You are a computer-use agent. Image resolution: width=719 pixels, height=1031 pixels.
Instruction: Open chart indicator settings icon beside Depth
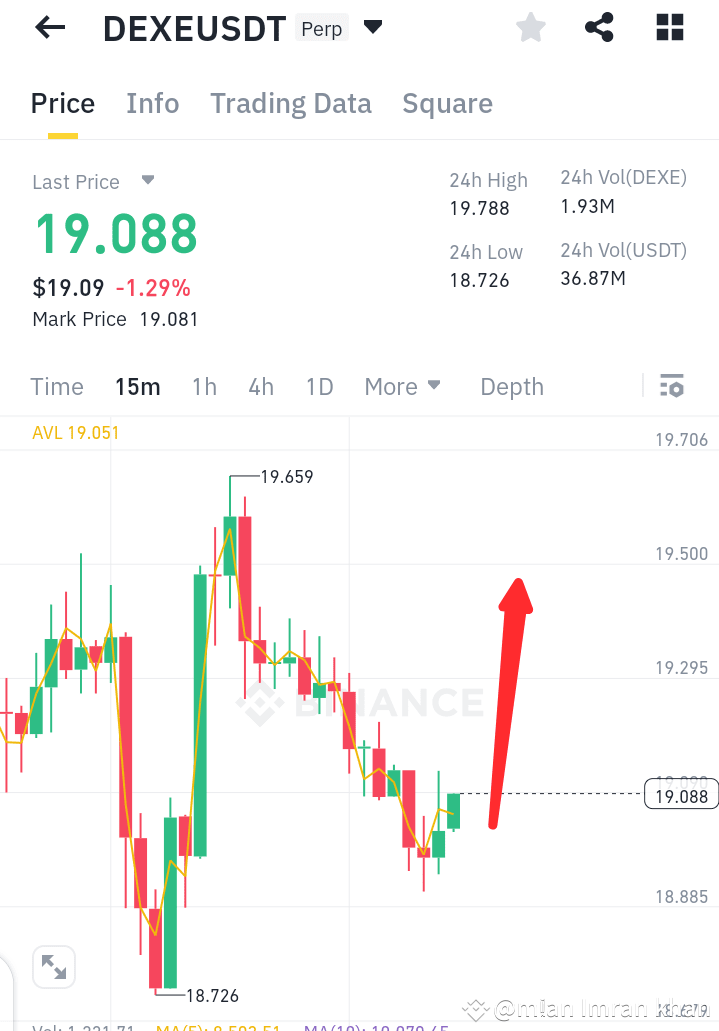coord(672,385)
